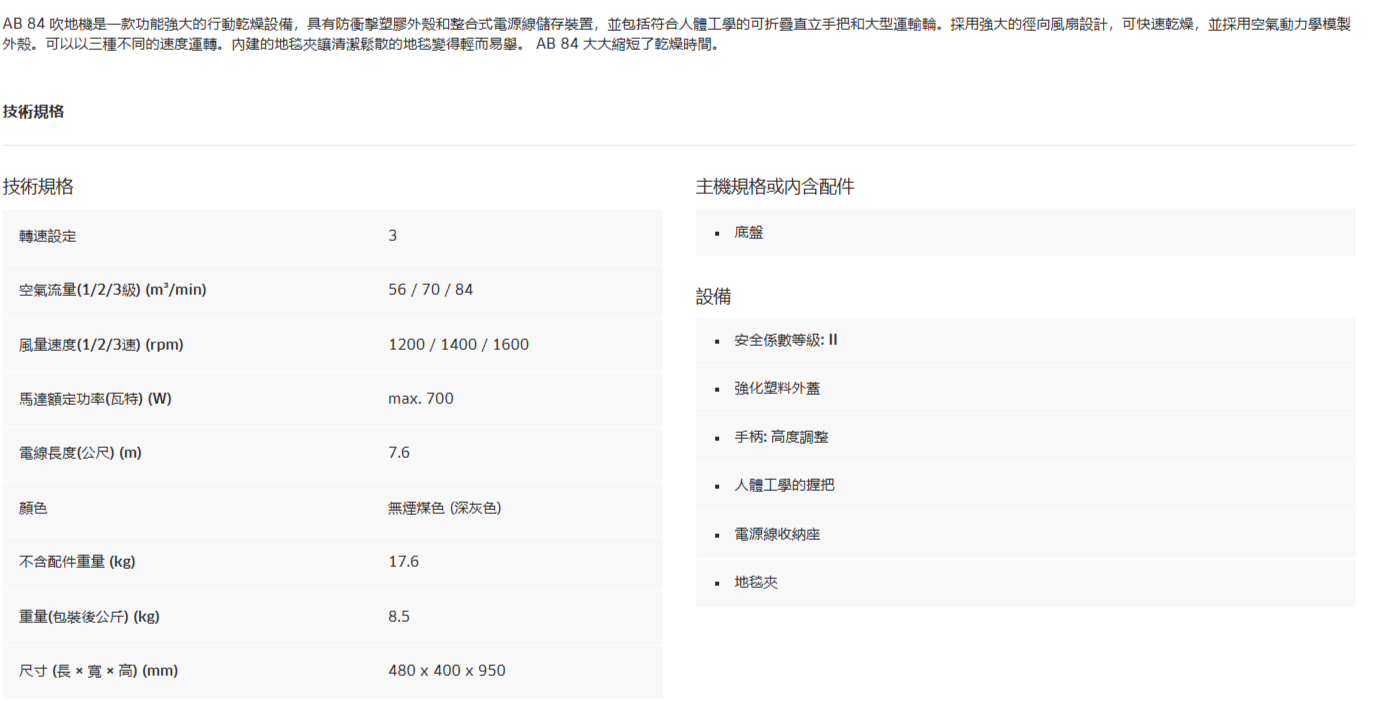
Task: Click the 空氣流量(1/2/3級) label
Action: click(113, 290)
